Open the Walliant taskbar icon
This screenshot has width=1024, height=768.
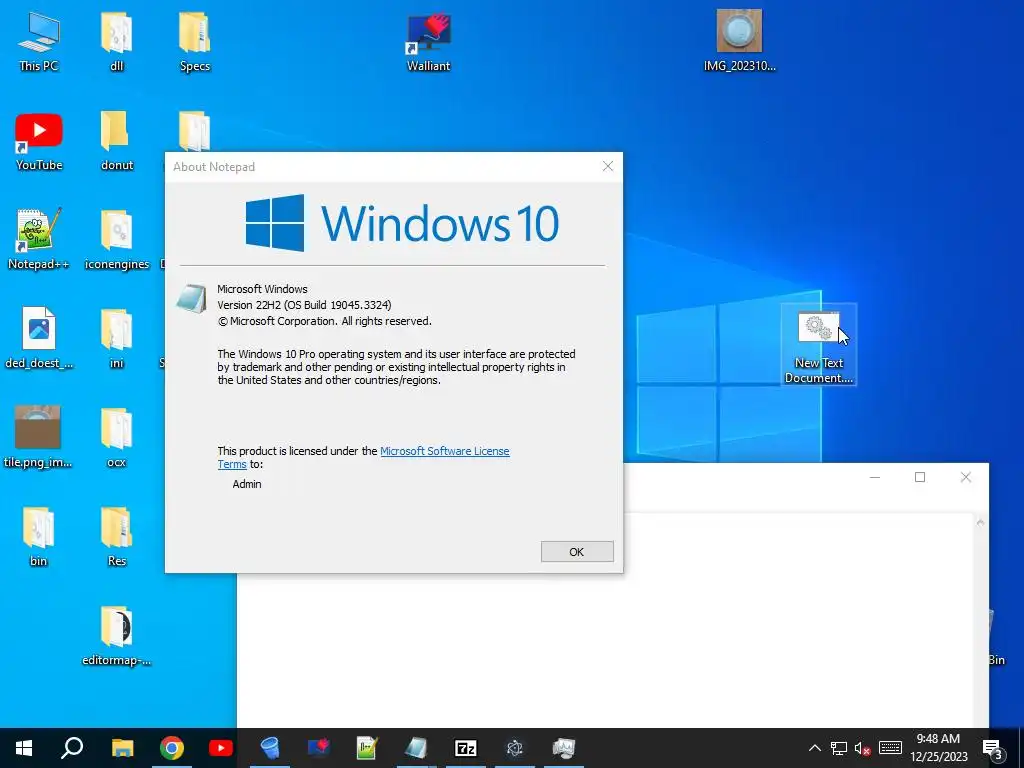[319, 748]
